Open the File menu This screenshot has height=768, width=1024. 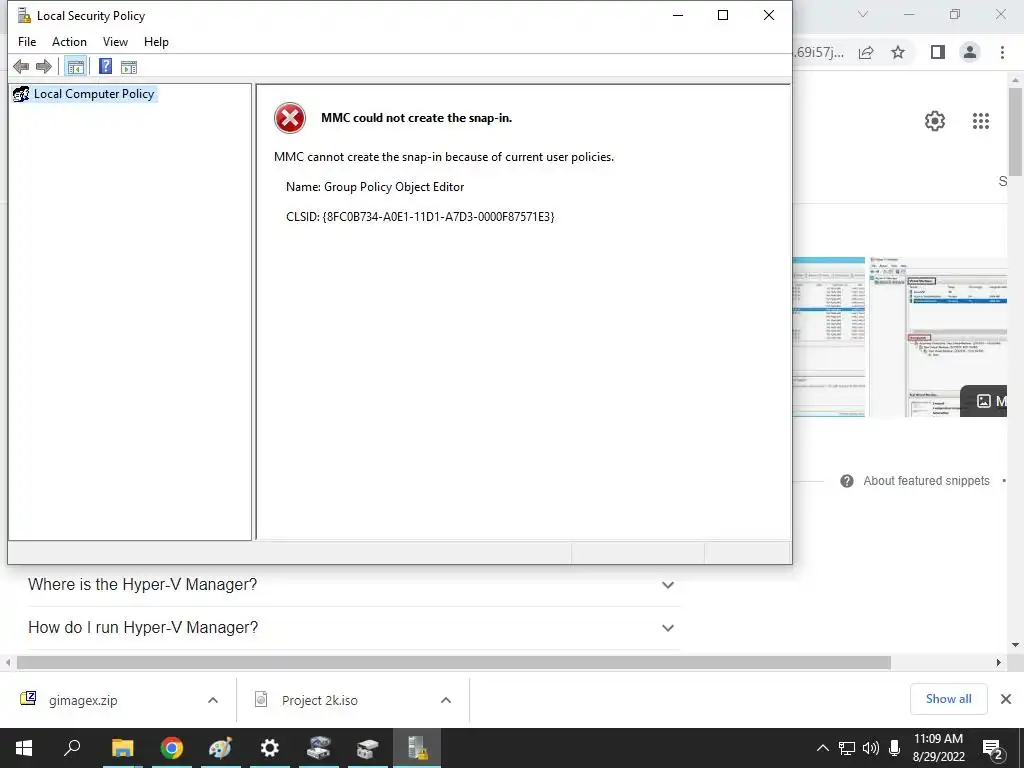27,42
